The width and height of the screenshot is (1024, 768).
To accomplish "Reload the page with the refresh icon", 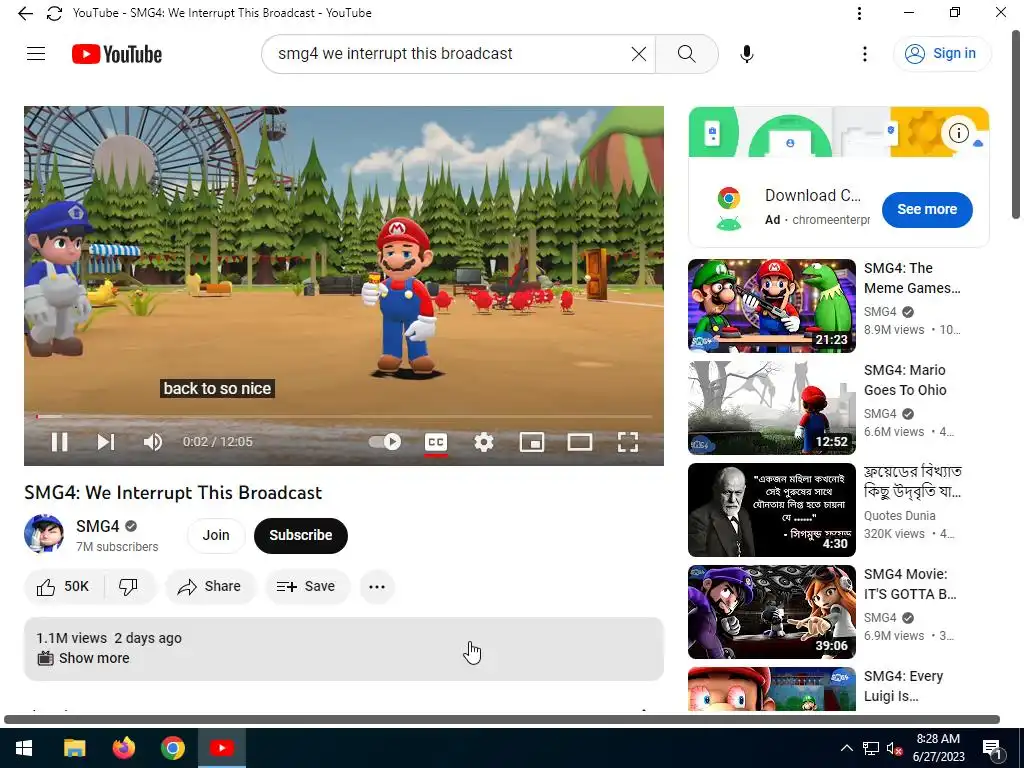I will pos(55,13).
